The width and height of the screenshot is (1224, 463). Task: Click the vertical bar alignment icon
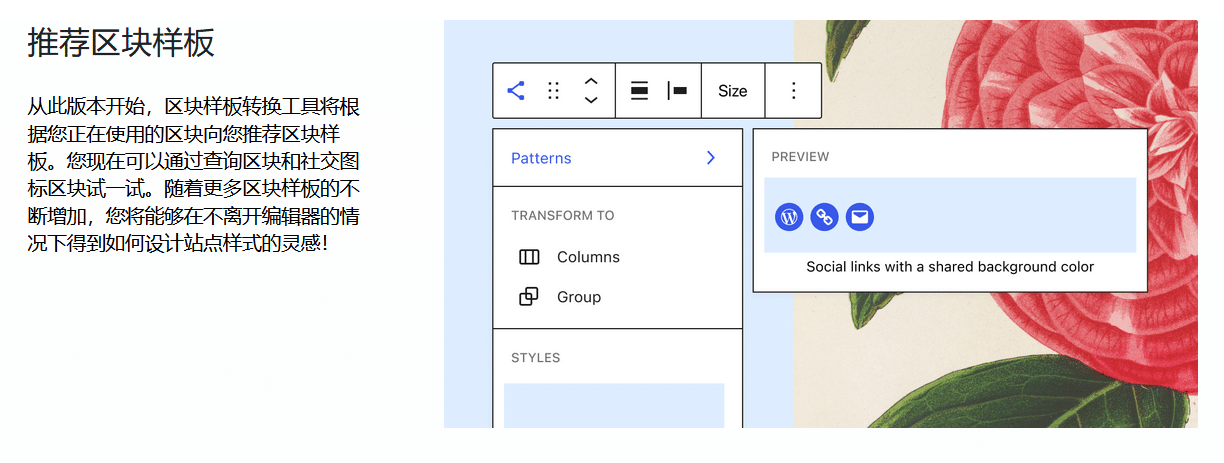677,91
